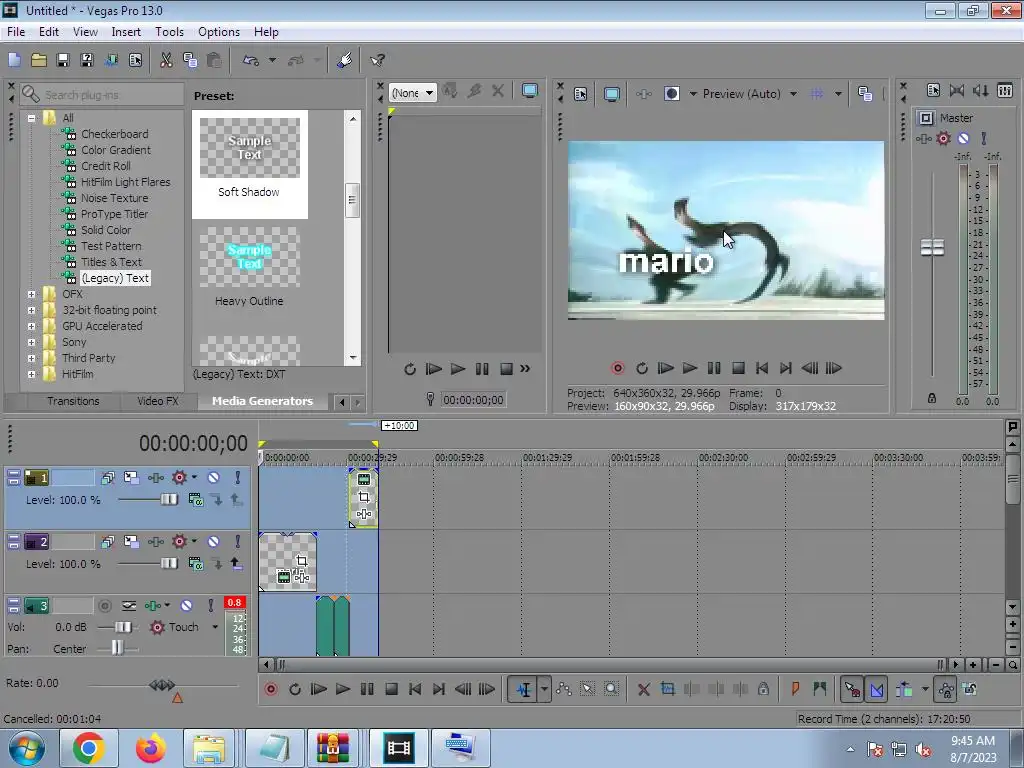Select Normal Edit tool in bottom toolbar
This screenshot has width=1024, height=768.
524,690
